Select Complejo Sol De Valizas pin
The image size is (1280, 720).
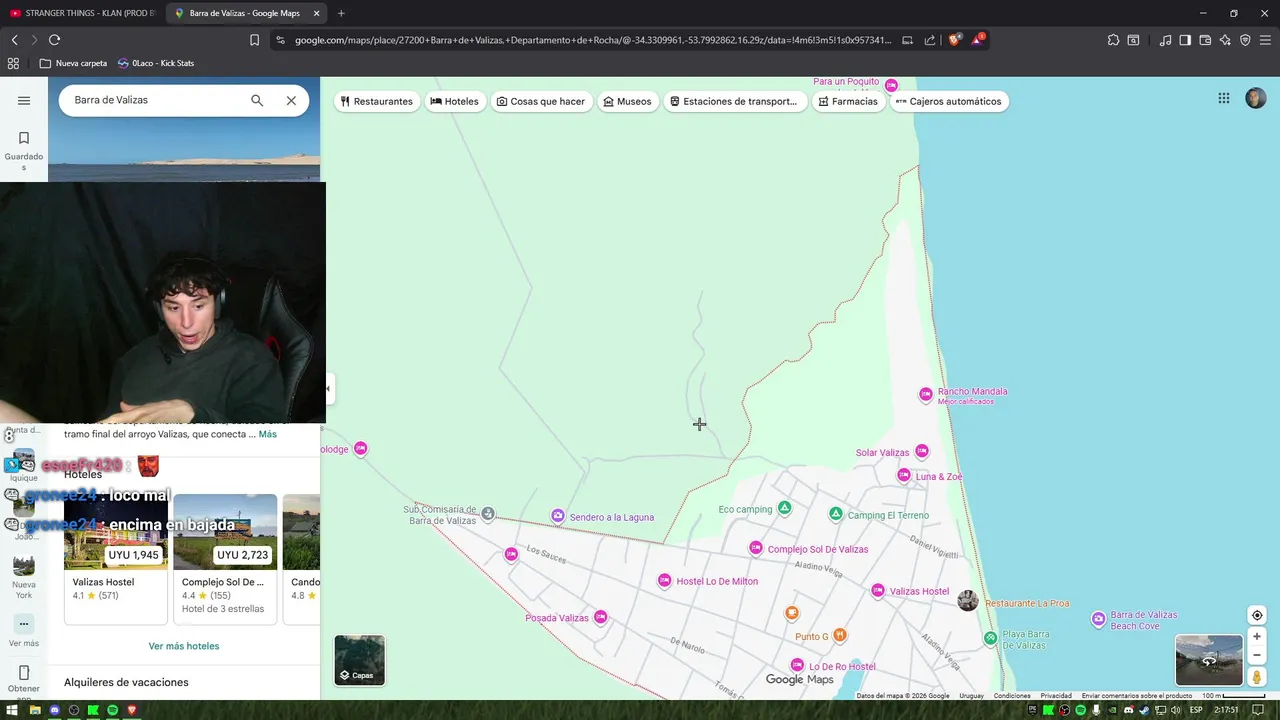coord(756,548)
